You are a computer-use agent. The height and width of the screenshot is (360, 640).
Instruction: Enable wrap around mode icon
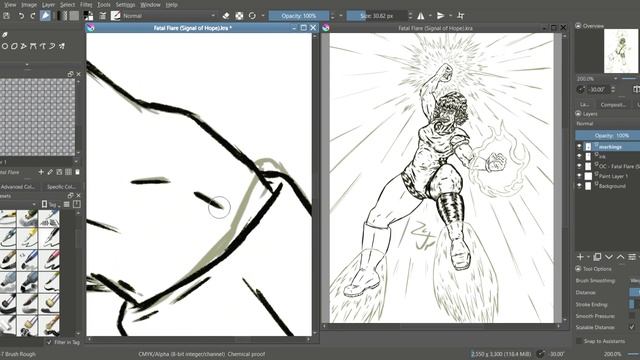click(461, 16)
